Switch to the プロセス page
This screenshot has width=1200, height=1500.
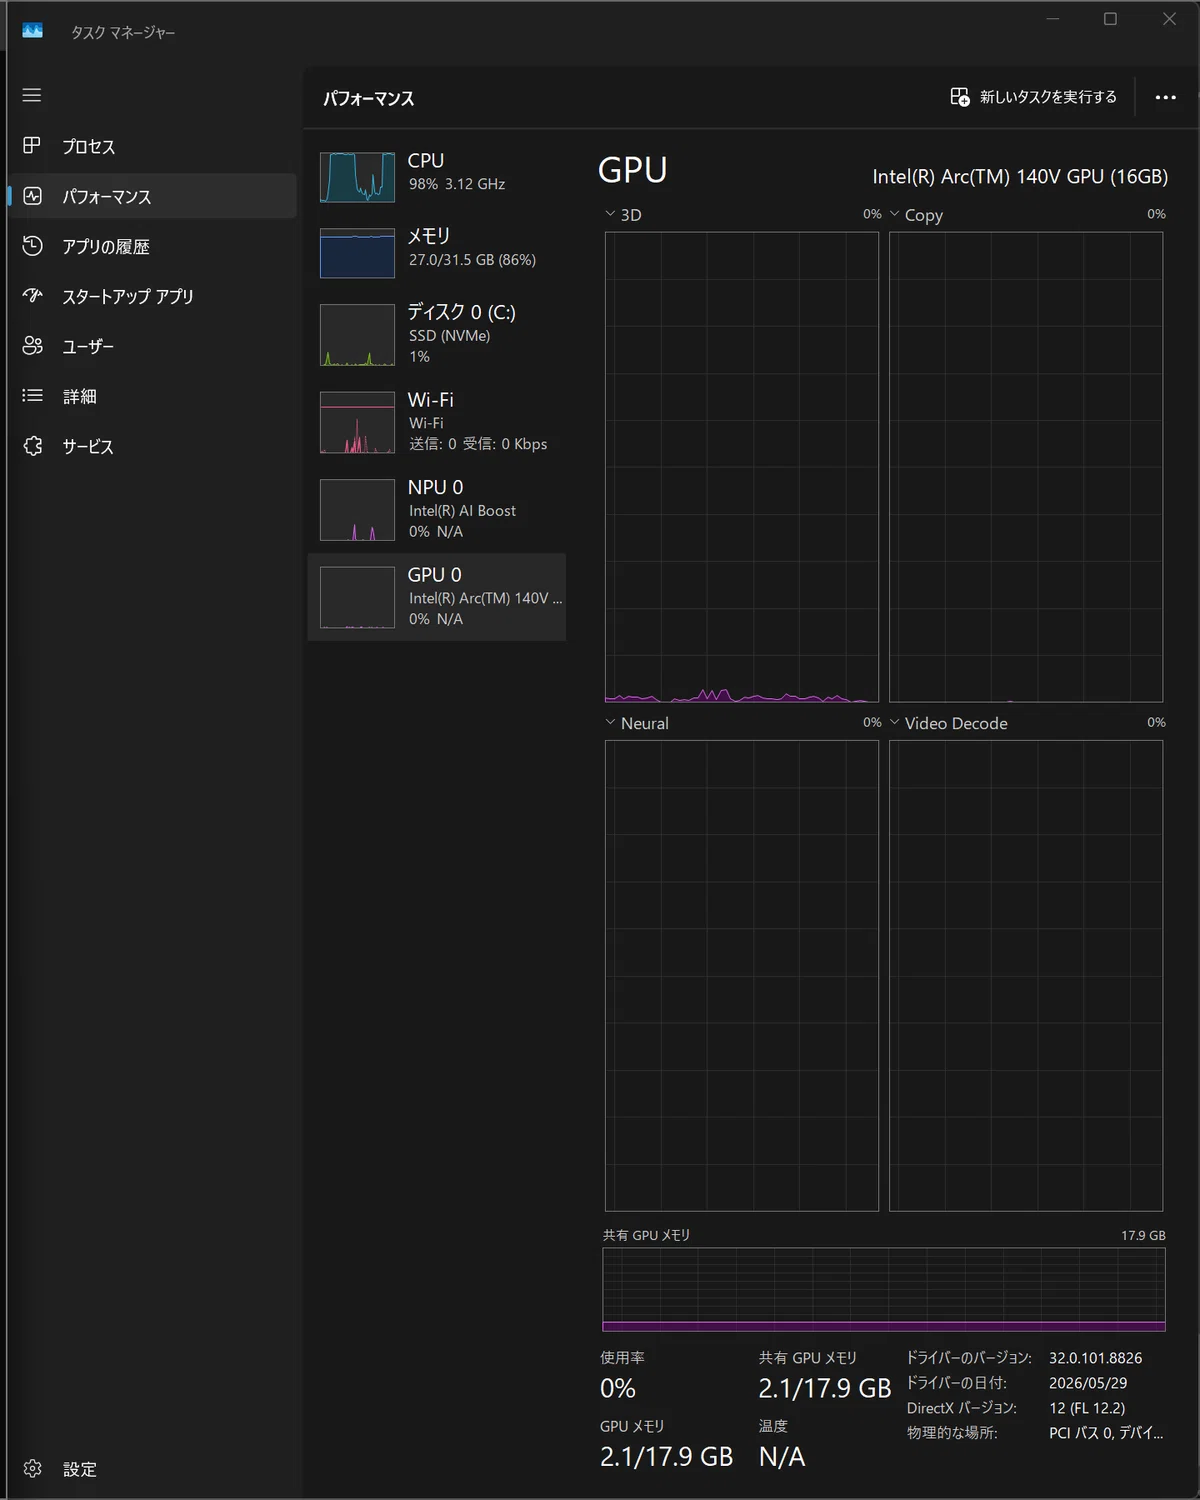[x=152, y=146]
